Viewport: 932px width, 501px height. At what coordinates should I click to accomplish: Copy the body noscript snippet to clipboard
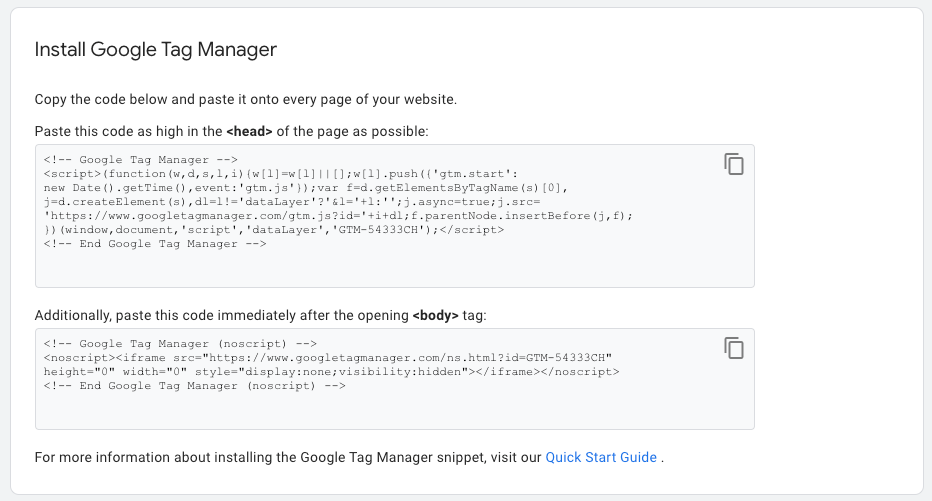point(734,348)
